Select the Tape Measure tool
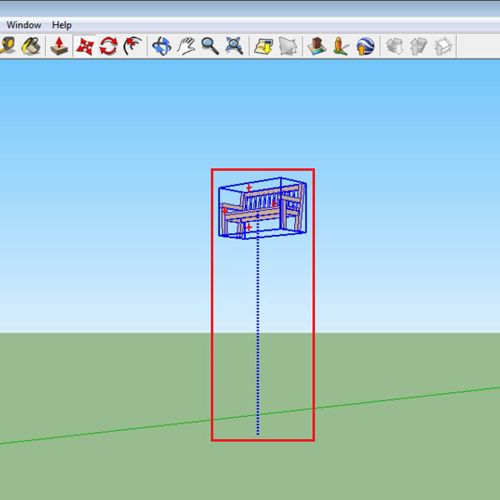This screenshot has height=500, width=500. (7, 46)
